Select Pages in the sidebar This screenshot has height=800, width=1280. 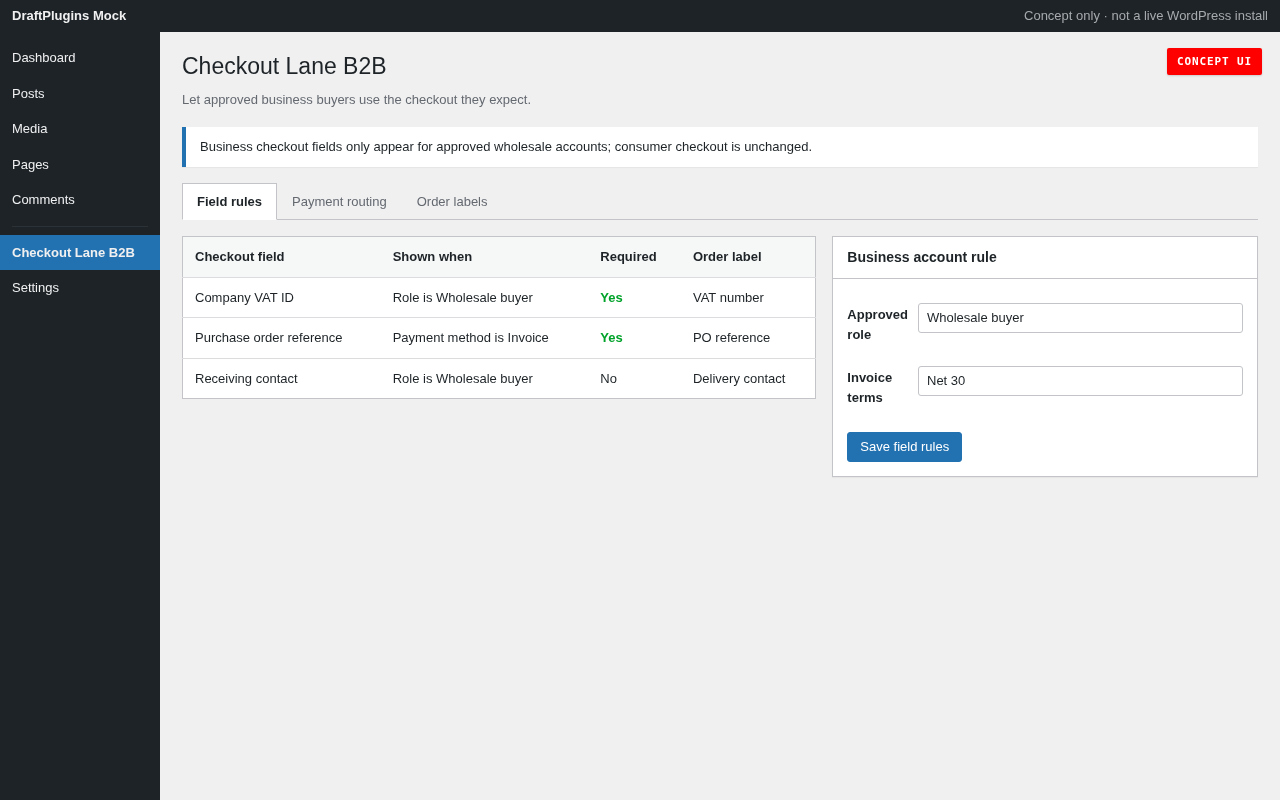click(80, 165)
